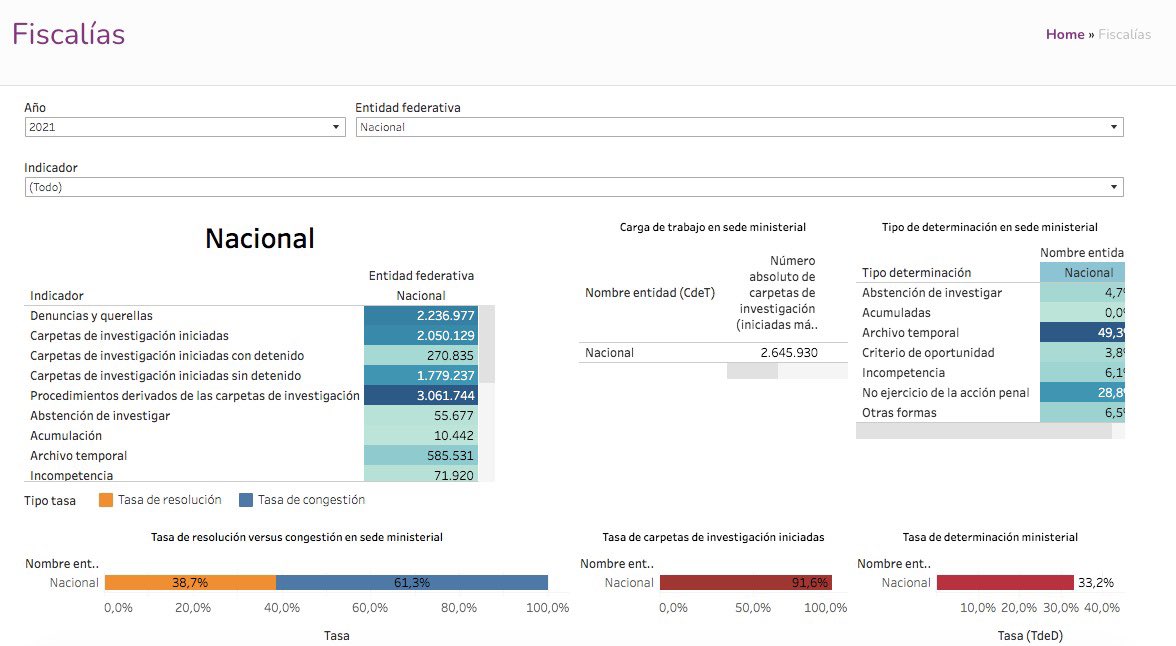The height and width of the screenshot is (646, 1176).
Task: Click the blue 61,3% congestion bar
Action: click(x=412, y=582)
